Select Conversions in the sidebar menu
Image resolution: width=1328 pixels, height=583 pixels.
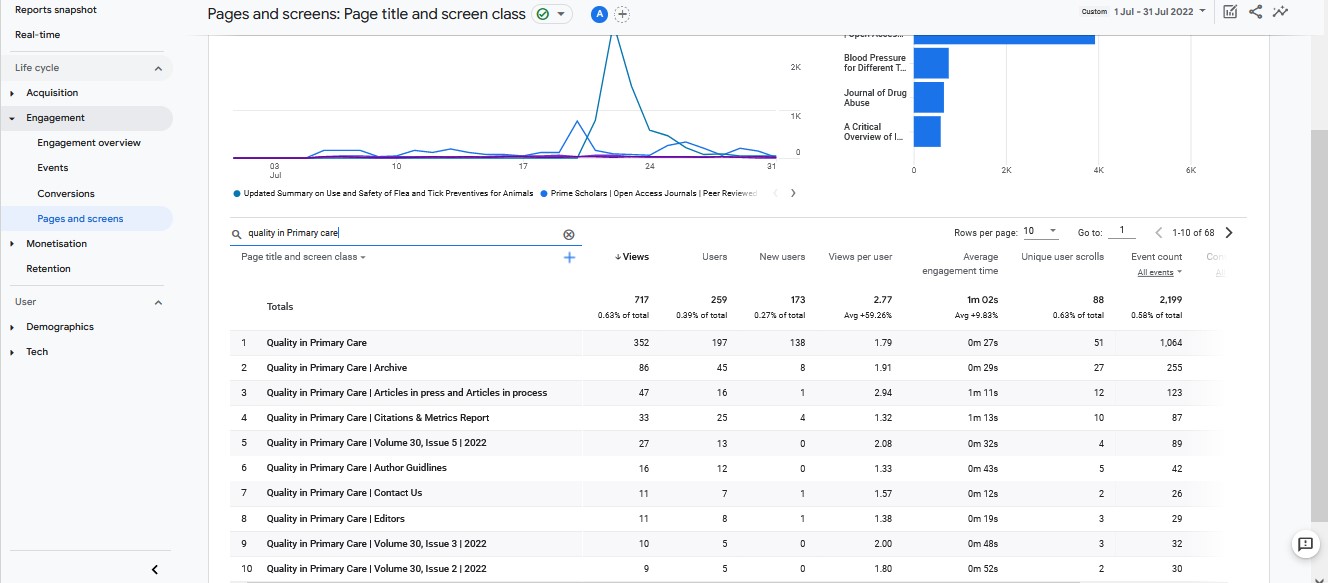tap(66, 193)
